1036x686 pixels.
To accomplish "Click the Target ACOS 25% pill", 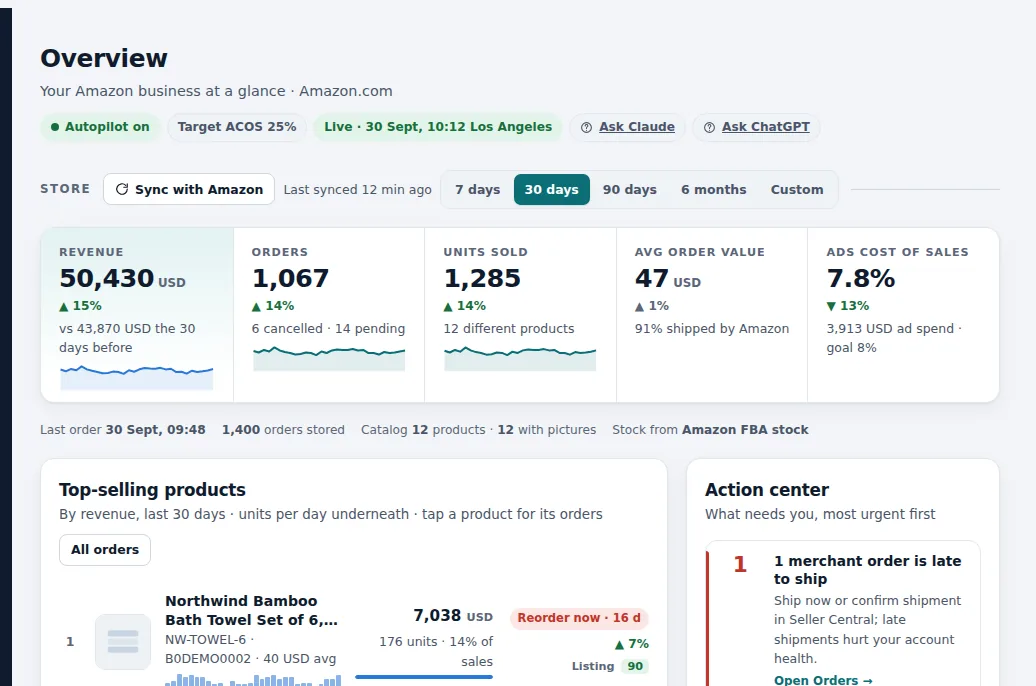I will [237, 127].
